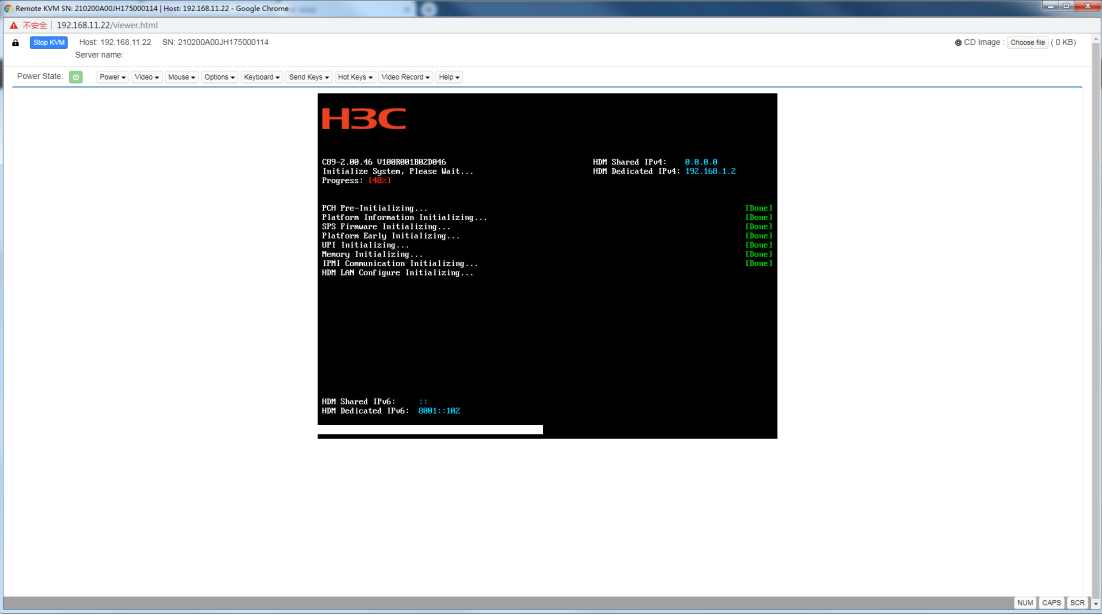
Task: Open the Send Keys dropdown menu
Action: (309, 77)
